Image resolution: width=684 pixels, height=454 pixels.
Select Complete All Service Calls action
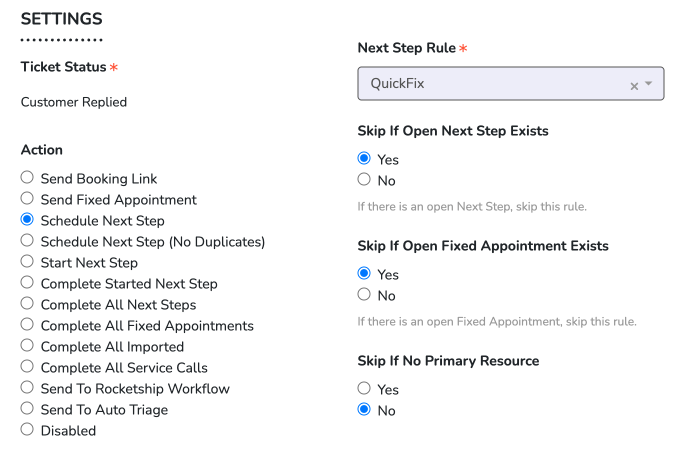tap(27, 367)
